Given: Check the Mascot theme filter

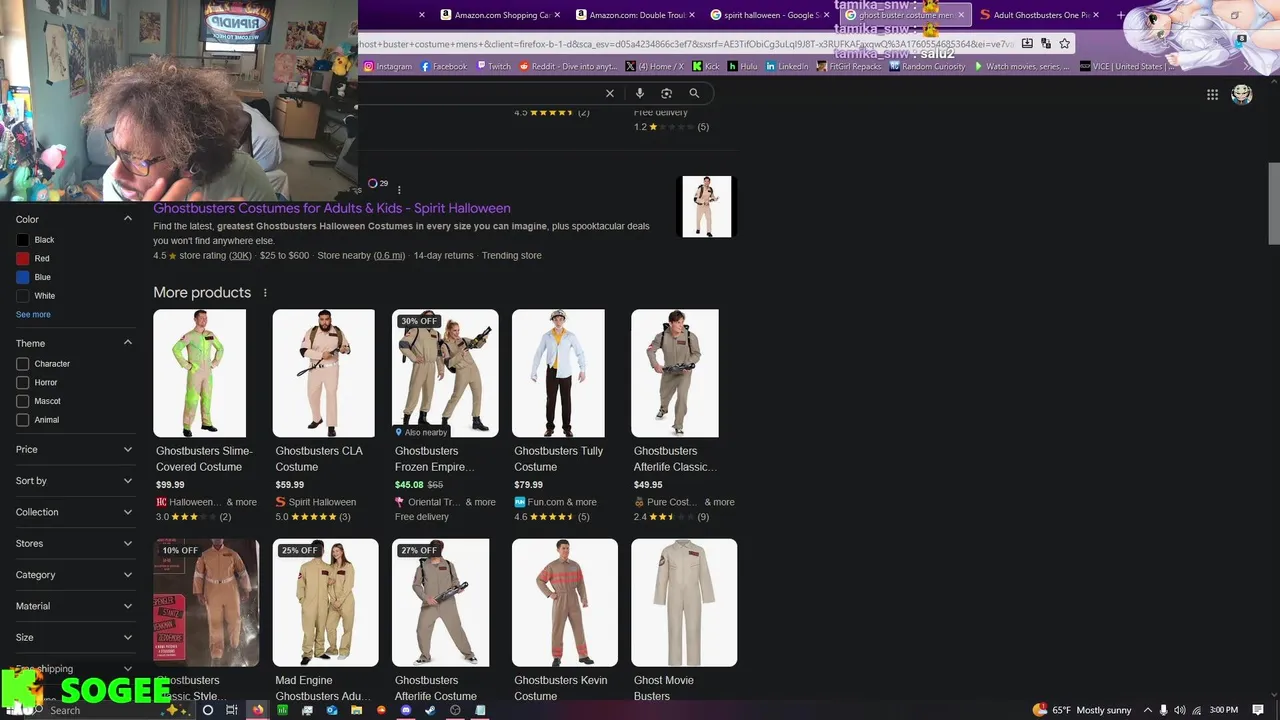Looking at the screenshot, I should (x=23, y=401).
